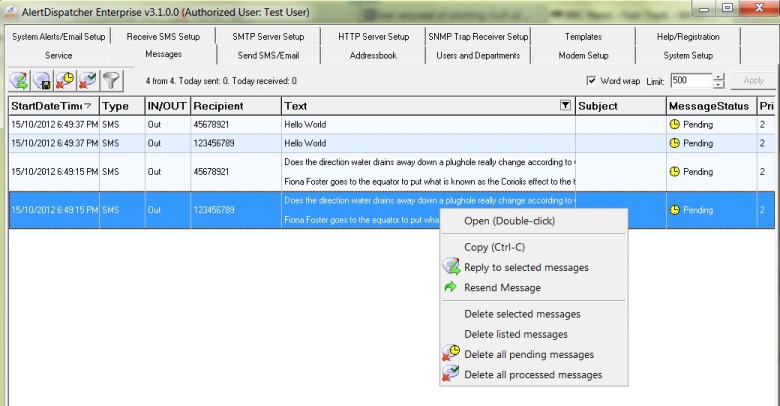Select Delete all processed messages
The width and height of the screenshot is (780, 406).
pyautogui.click(x=533, y=375)
